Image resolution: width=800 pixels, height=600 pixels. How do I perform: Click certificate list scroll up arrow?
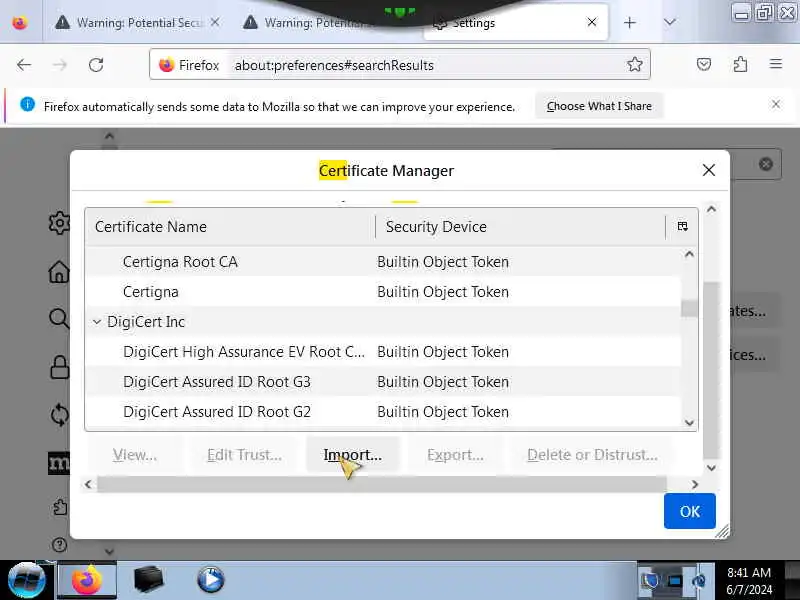(689, 254)
